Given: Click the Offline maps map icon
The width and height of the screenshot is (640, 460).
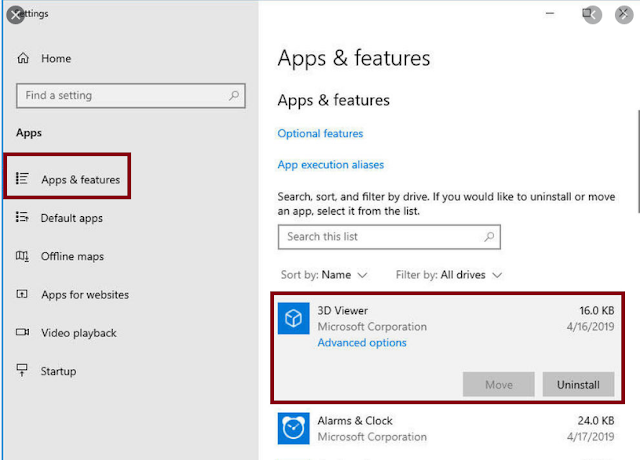Looking at the screenshot, I should (x=22, y=256).
